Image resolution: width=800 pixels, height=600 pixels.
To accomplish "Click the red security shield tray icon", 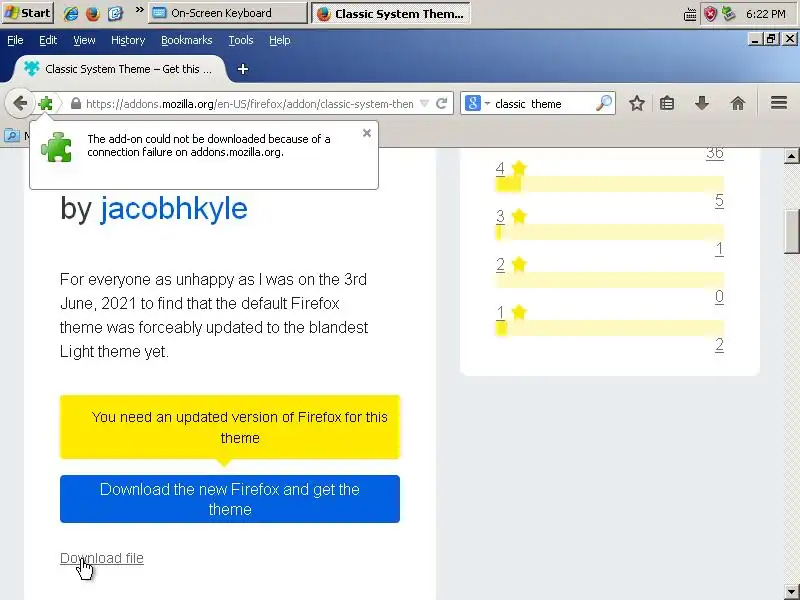I will tap(710, 14).
